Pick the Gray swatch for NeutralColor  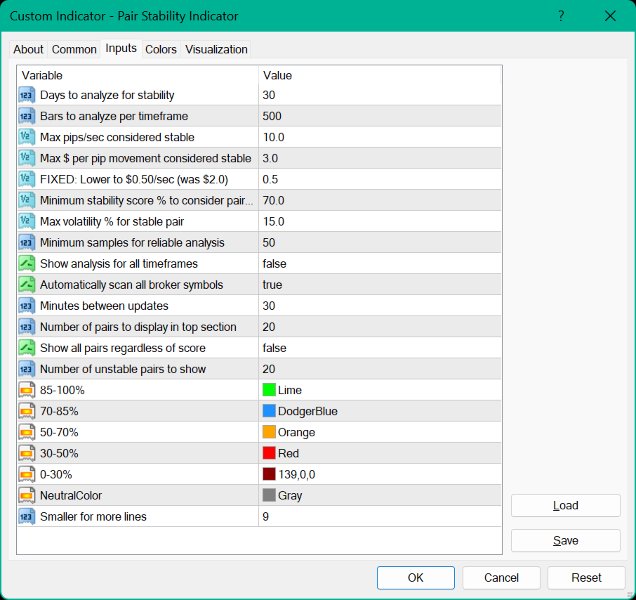click(x=269, y=495)
